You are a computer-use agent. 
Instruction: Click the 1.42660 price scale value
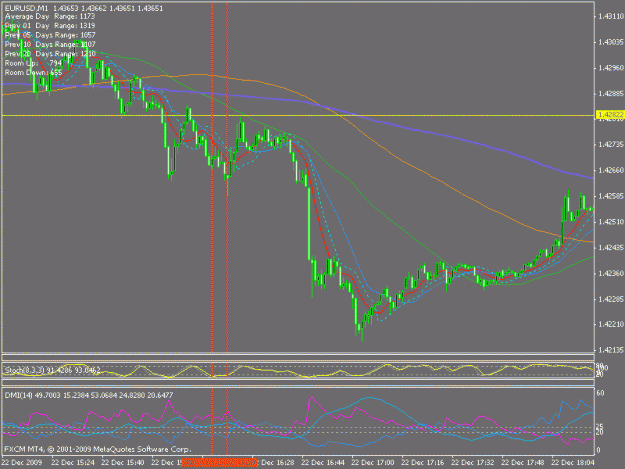[x=611, y=170]
